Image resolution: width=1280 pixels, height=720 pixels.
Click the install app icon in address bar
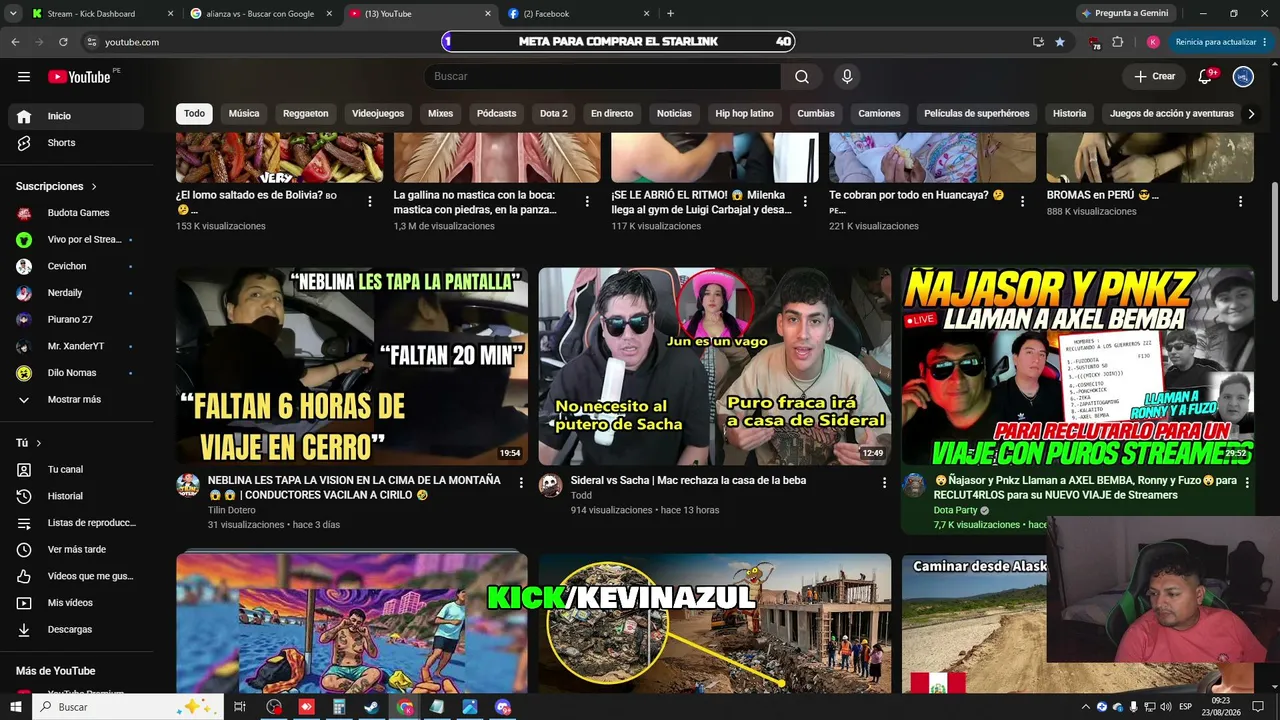point(1038,42)
